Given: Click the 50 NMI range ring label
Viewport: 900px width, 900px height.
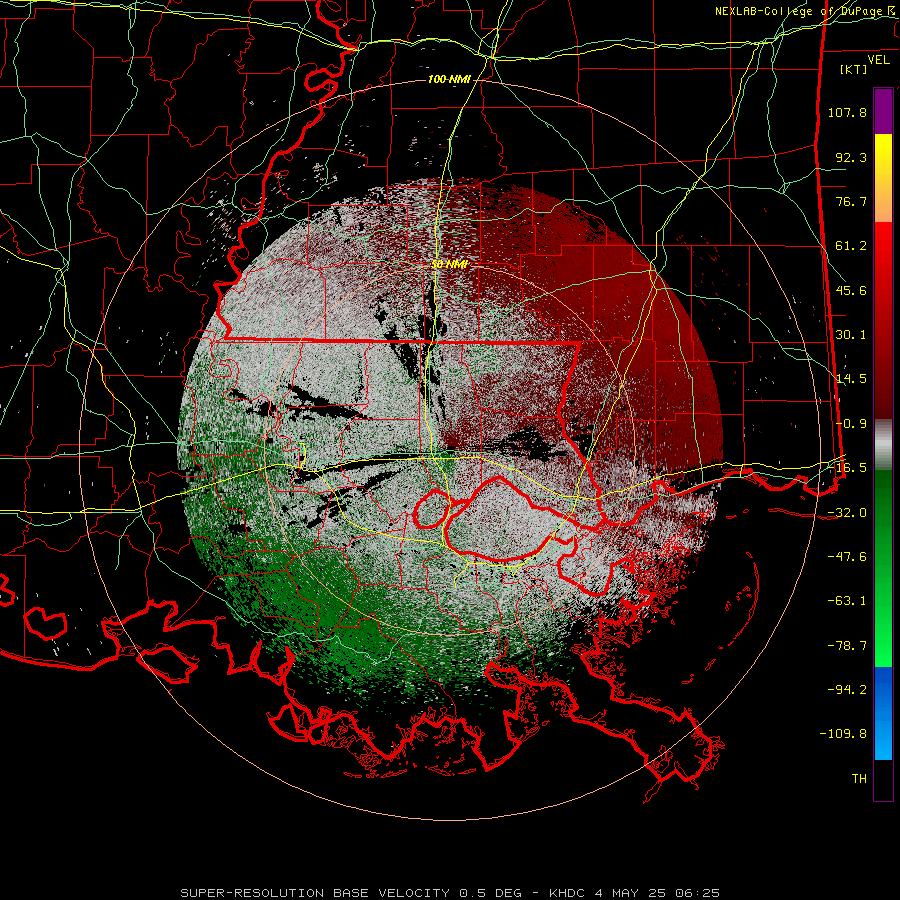Looking at the screenshot, I should [449, 264].
